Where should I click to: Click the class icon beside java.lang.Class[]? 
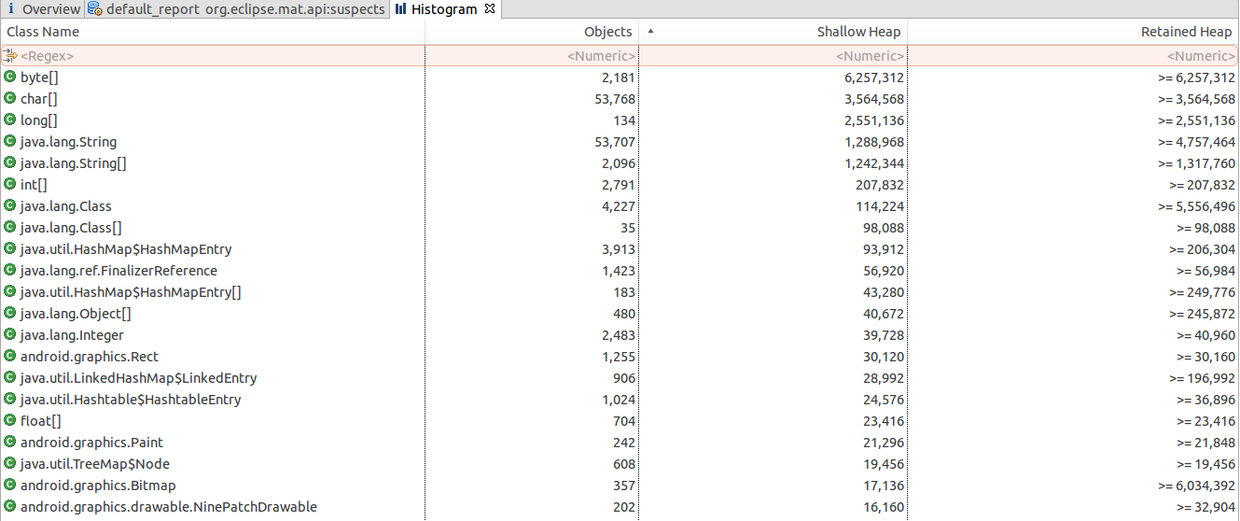point(10,228)
